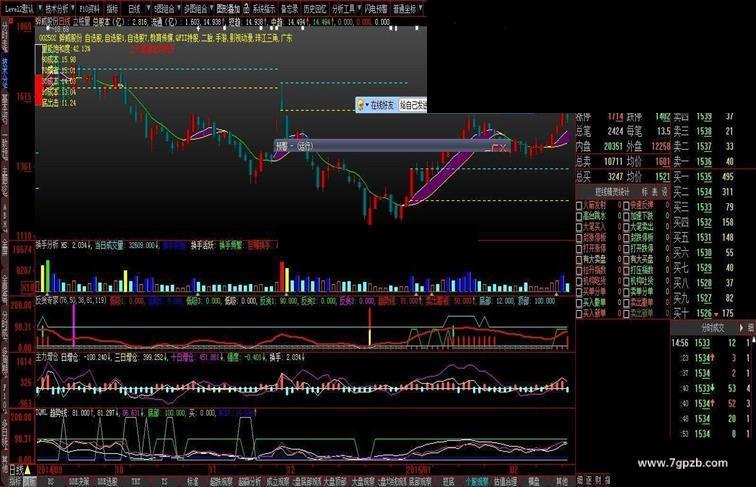Click the lock icon beside 图形叠加
This screenshot has width=756, height=487.
246,8
